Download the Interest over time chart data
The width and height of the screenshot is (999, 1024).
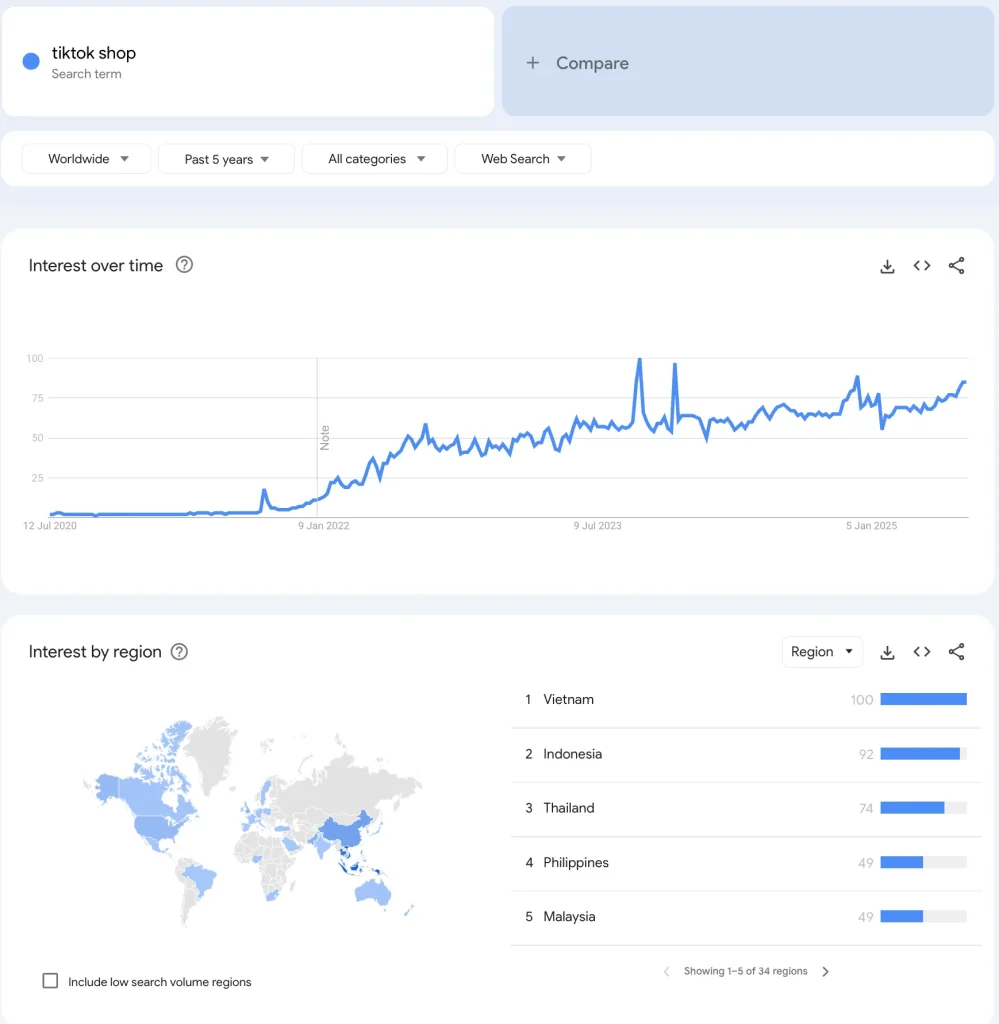click(x=887, y=266)
